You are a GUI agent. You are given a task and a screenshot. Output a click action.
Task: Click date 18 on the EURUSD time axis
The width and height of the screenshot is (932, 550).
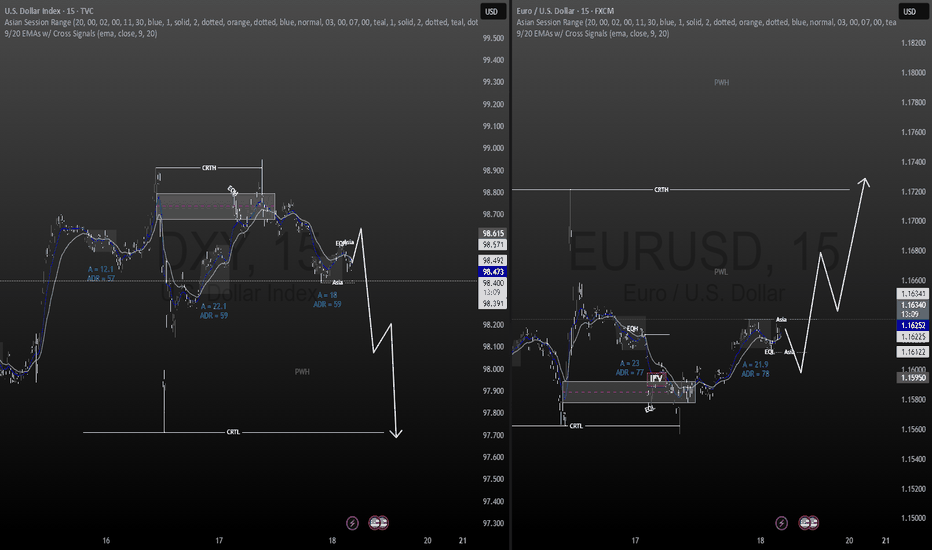[760, 540]
